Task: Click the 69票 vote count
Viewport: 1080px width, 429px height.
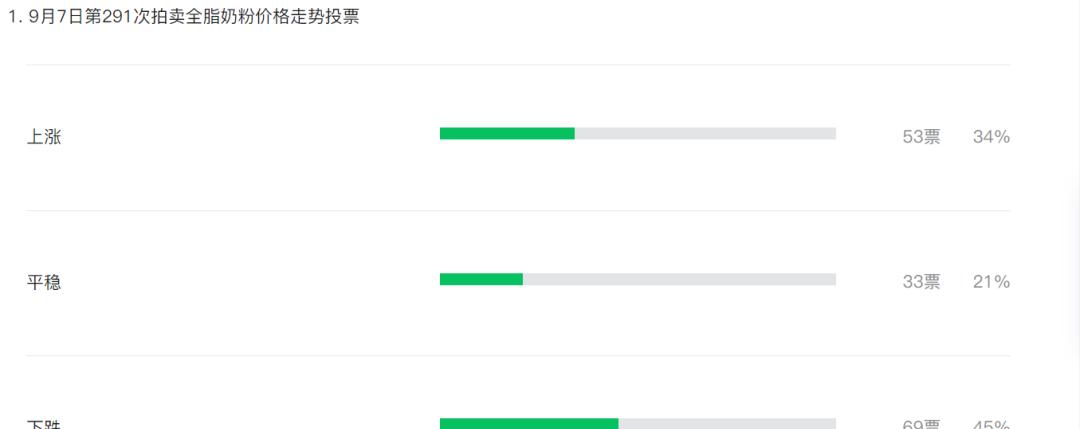Action: pos(922,425)
